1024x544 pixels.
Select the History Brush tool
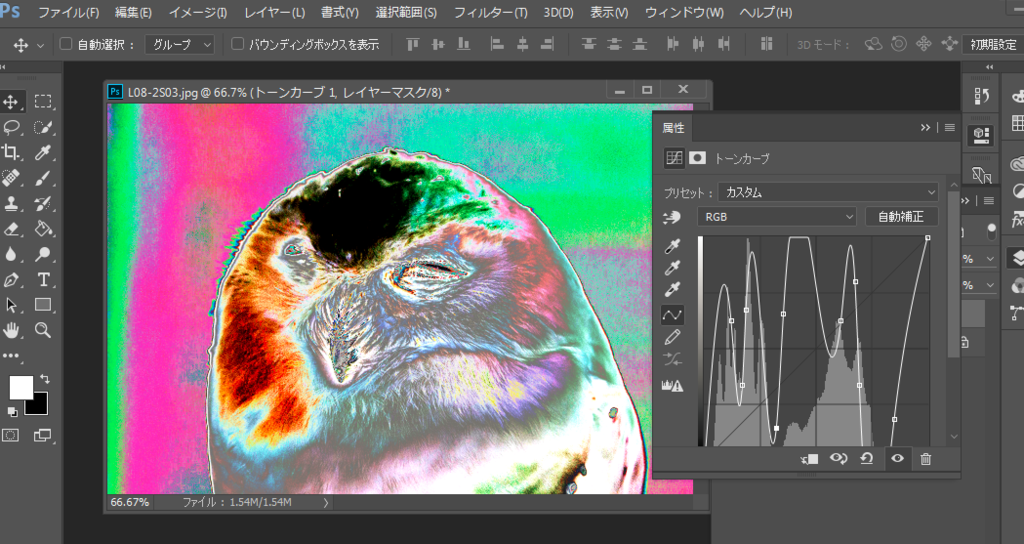click(x=43, y=203)
